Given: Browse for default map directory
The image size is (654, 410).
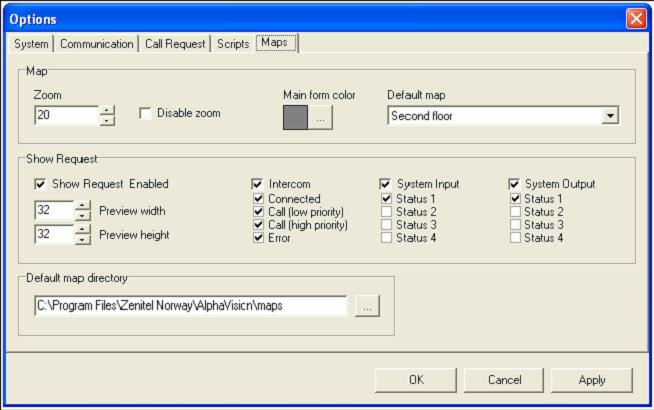Looking at the screenshot, I should click(367, 307).
